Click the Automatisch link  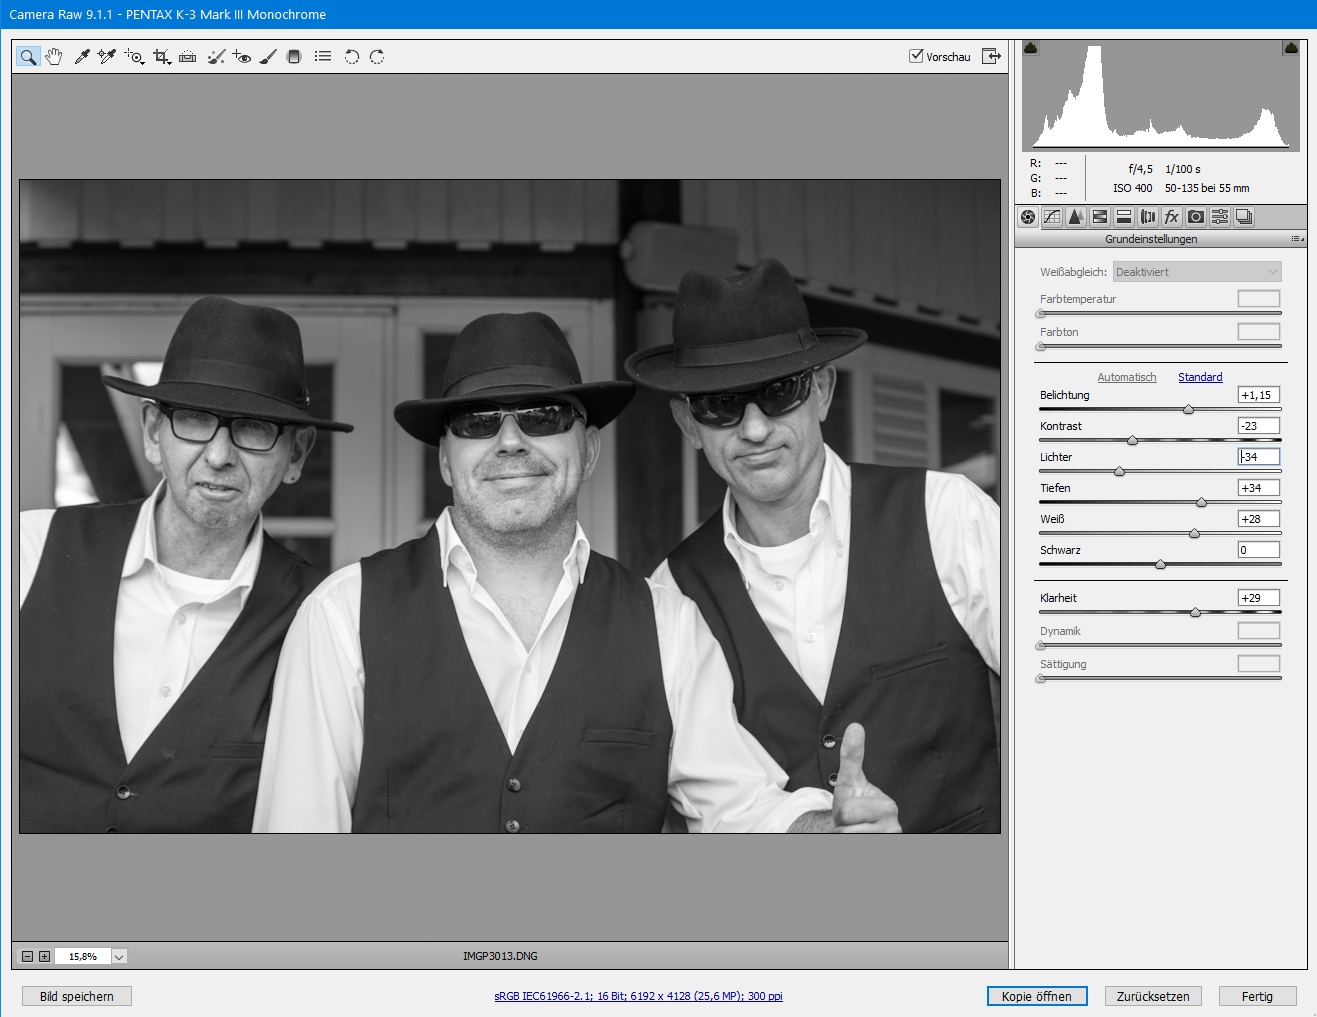point(1127,377)
